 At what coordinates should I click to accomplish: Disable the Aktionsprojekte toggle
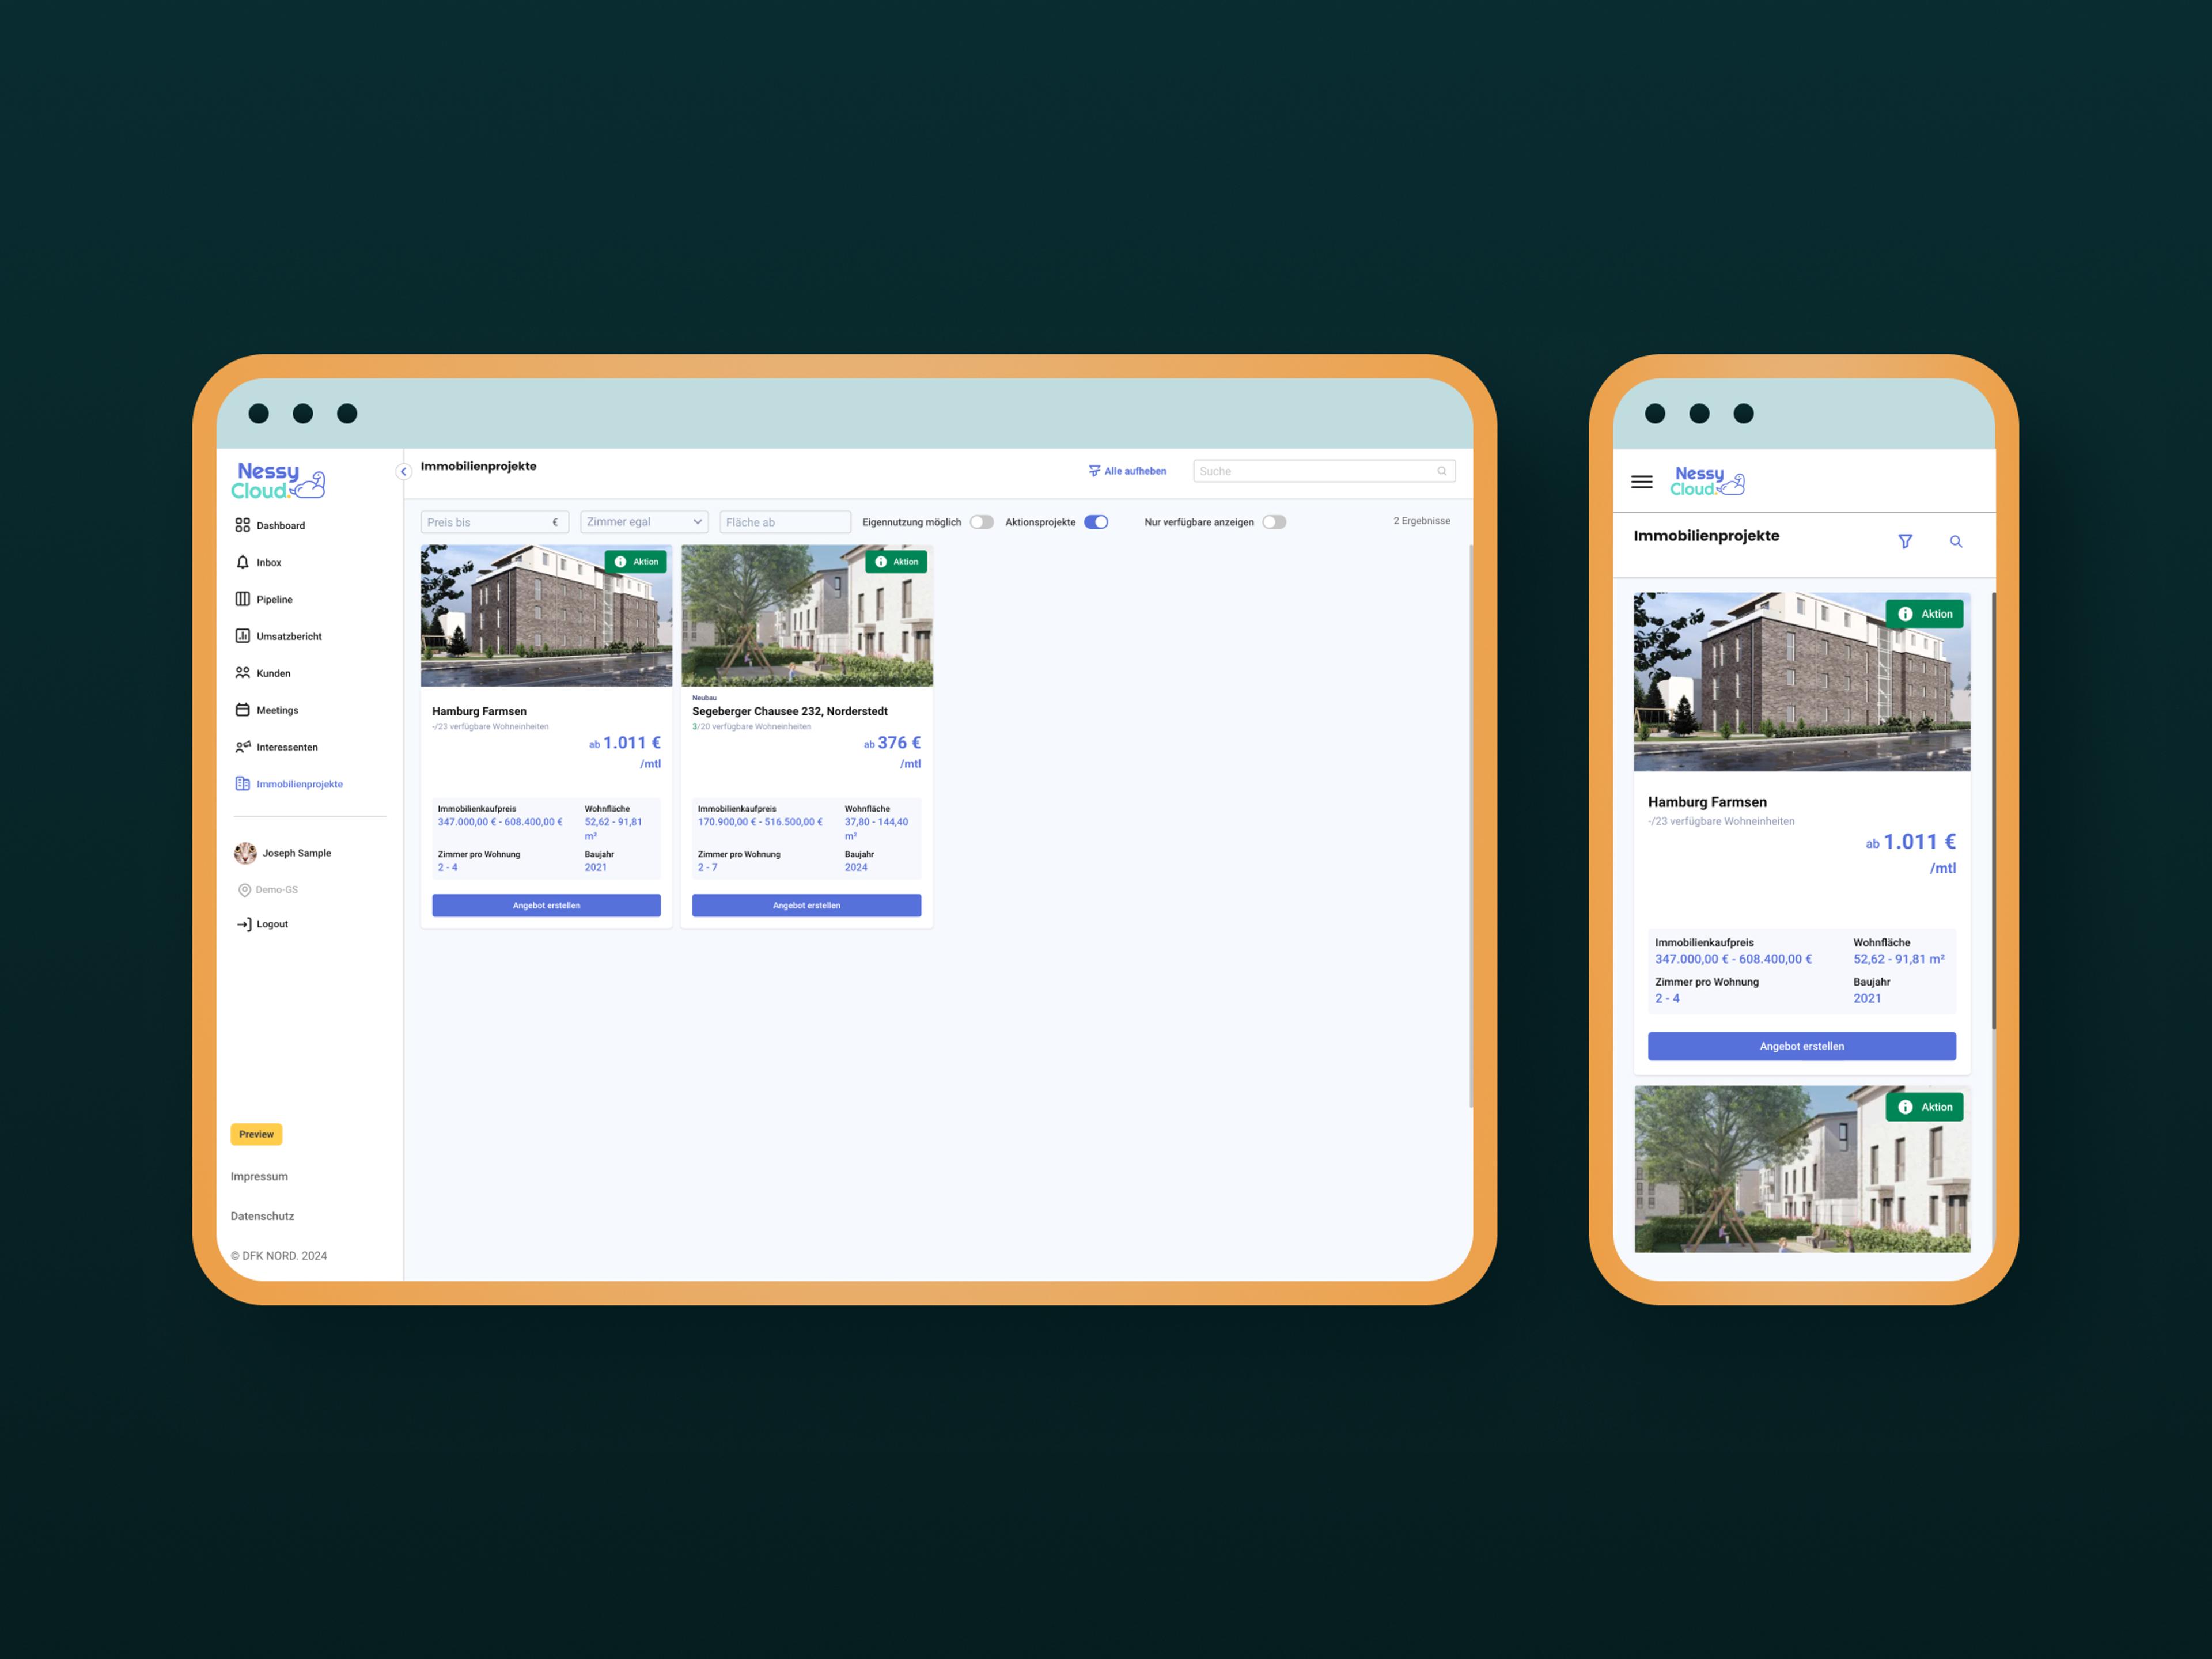click(x=1096, y=522)
